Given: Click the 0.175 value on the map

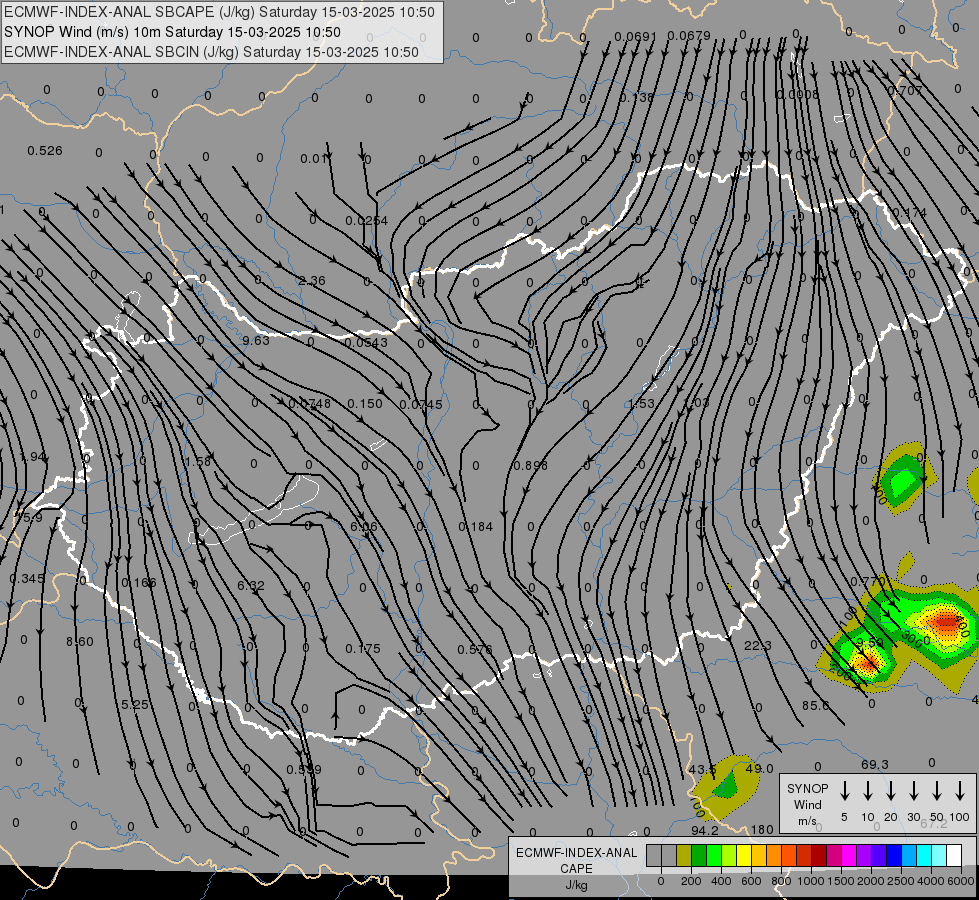Looking at the screenshot, I should click(363, 649).
